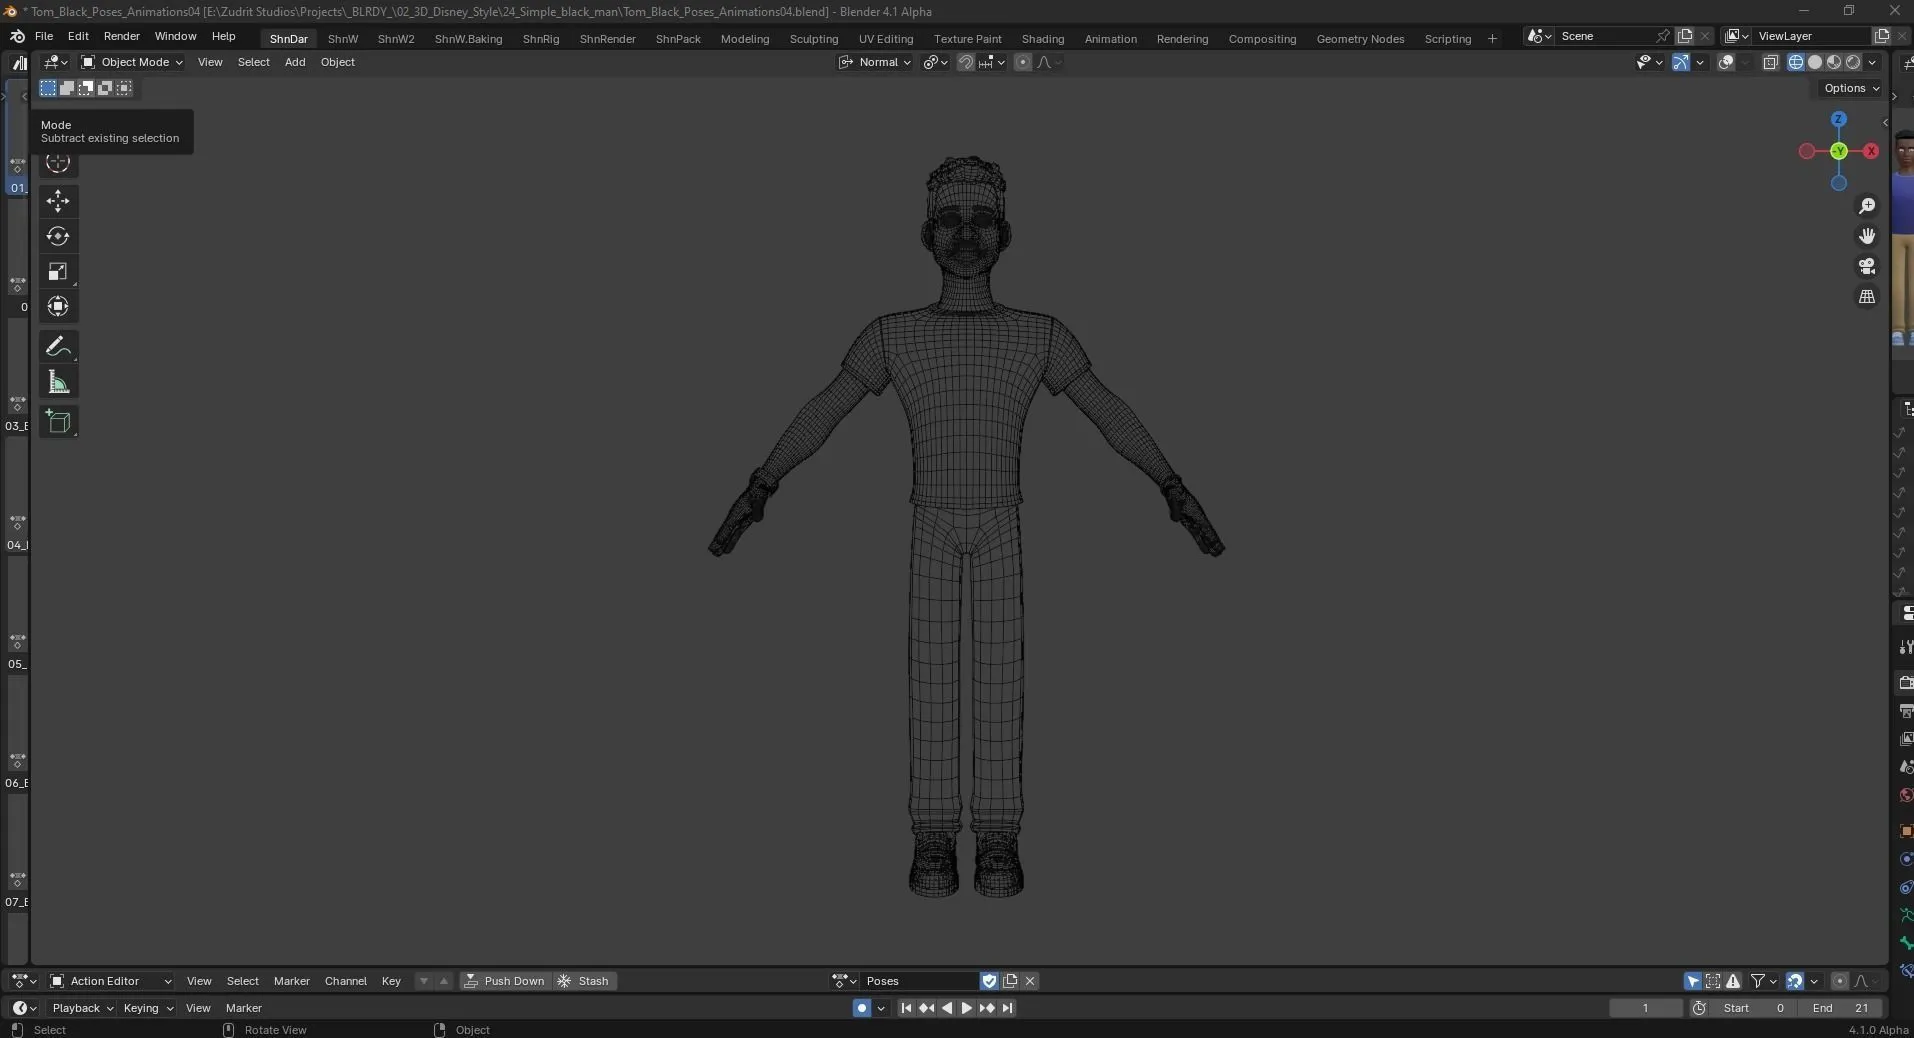Viewport: 1914px width, 1038px height.
Task: Toggle proportional editing
Action: 1022,62
